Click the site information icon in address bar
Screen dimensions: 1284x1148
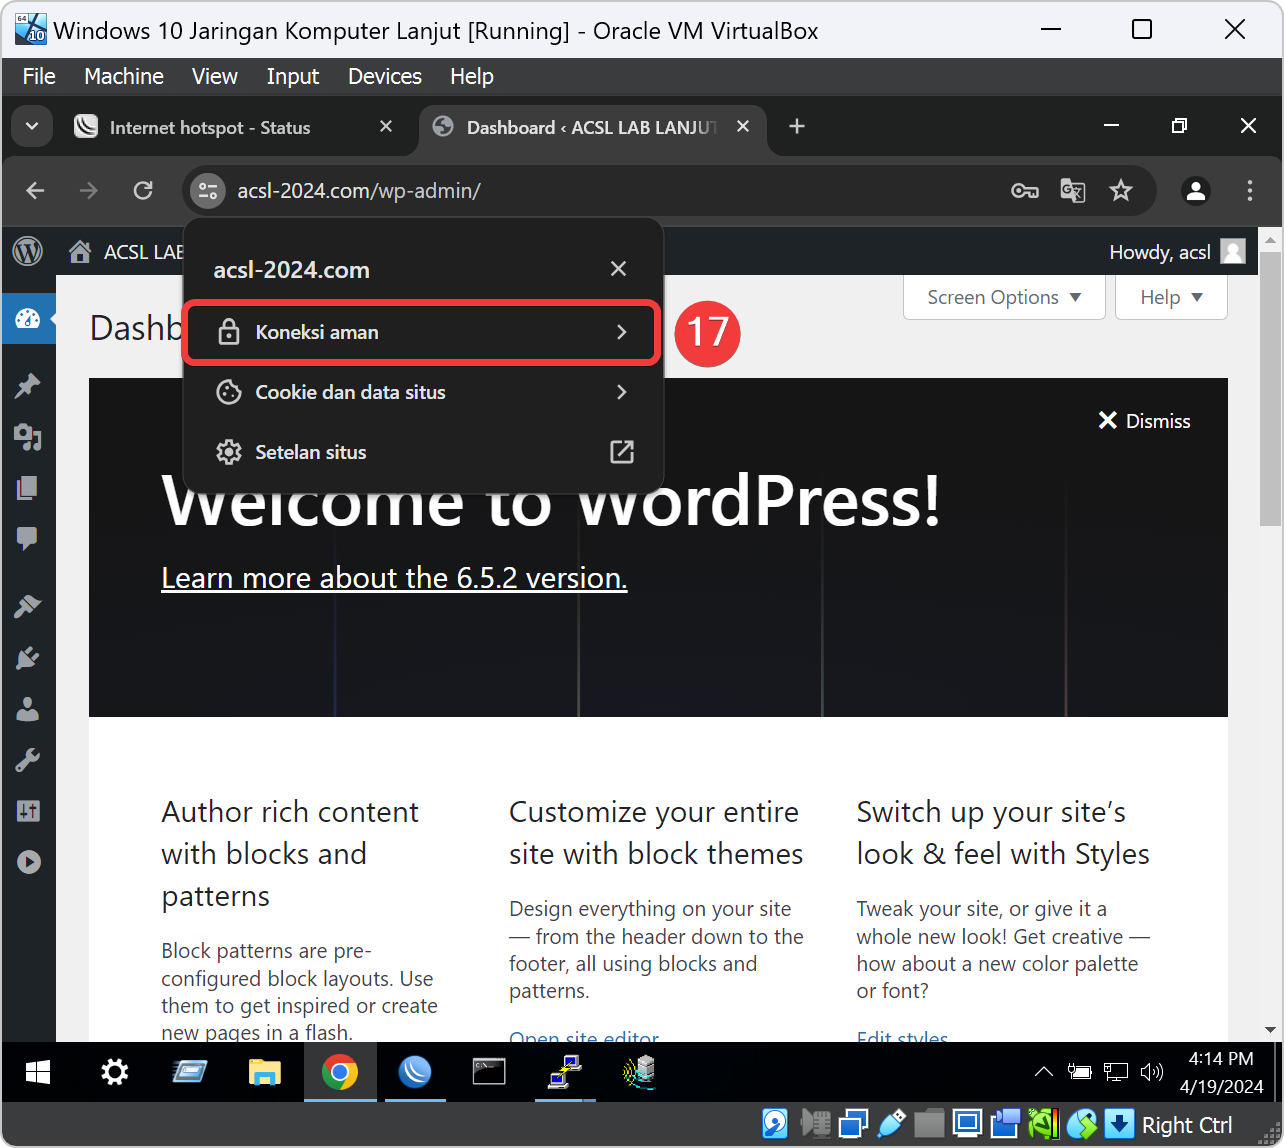[208, 191]
